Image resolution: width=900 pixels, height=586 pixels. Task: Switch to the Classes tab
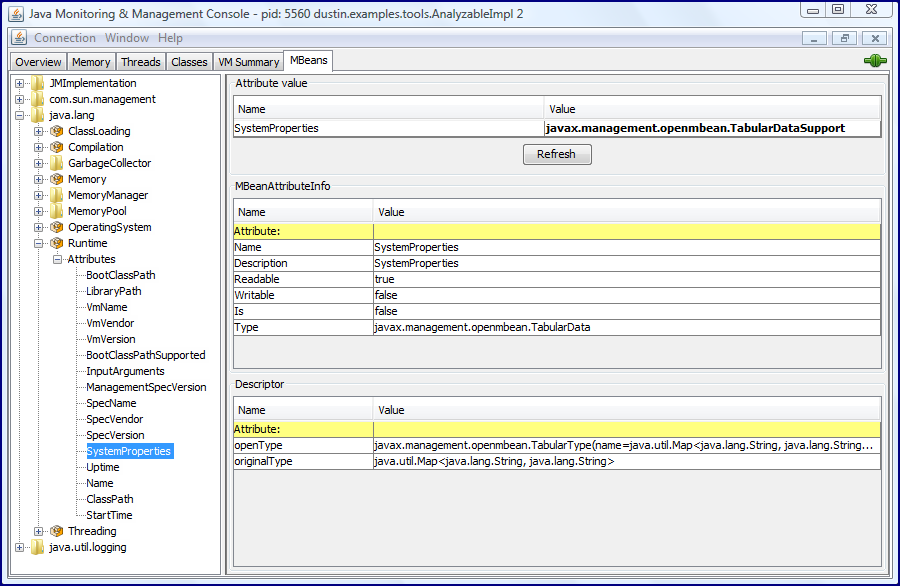[x=189, y=62]
